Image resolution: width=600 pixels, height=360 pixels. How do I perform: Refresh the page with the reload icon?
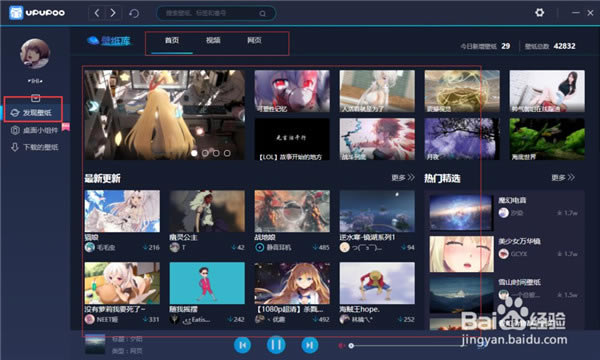click(x=134, y=13)
